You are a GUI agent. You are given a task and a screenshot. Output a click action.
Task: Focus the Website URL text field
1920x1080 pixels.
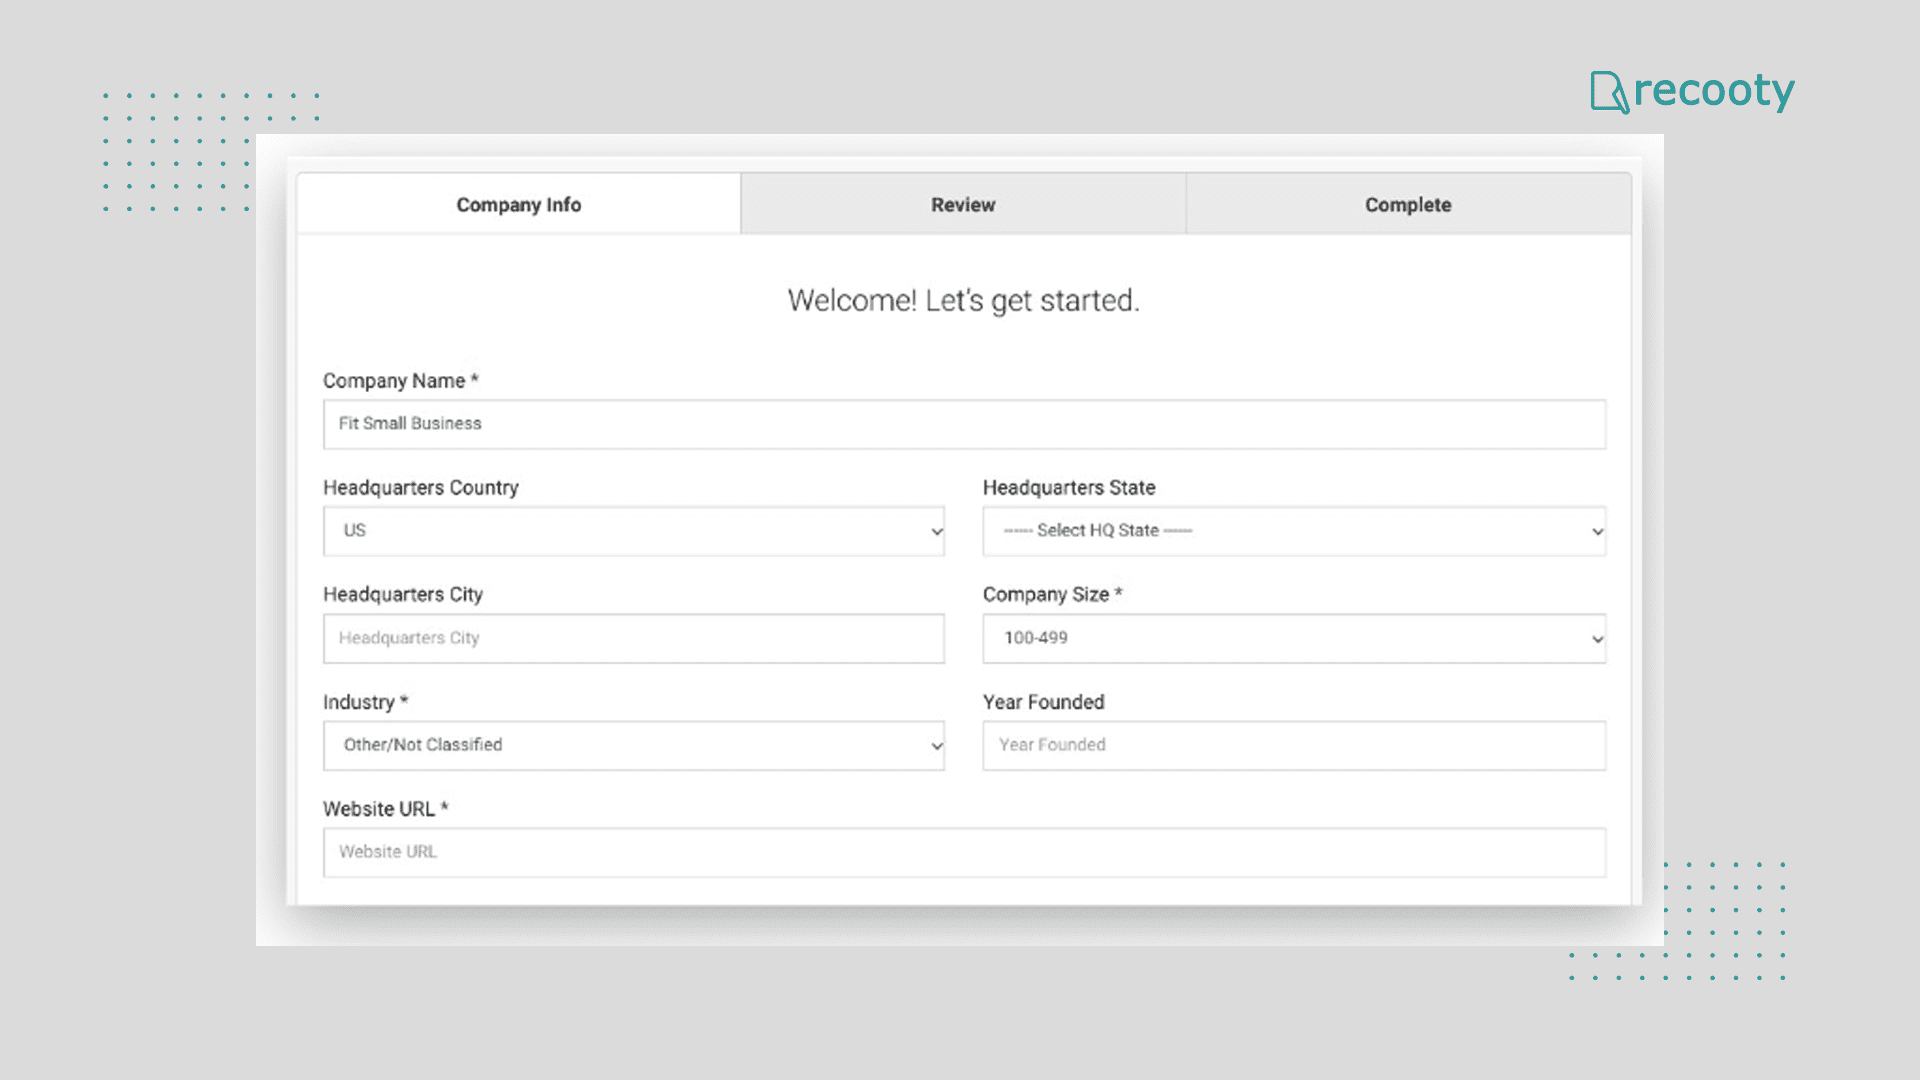coord(964,852)
